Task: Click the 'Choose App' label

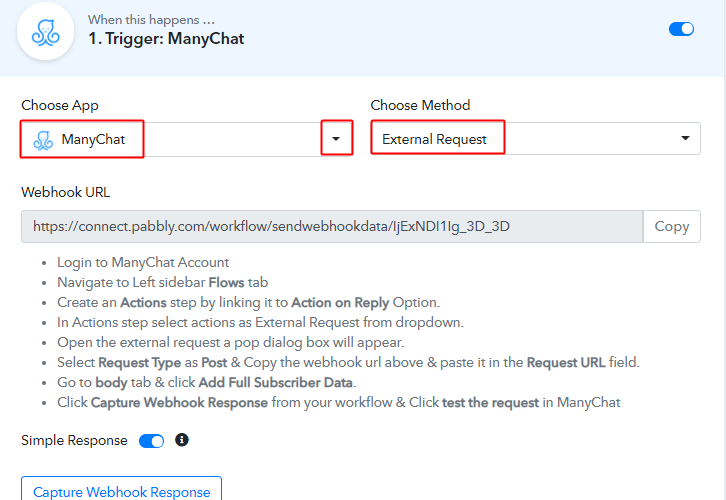Action: pyautogui.click(x=60, y=105)
